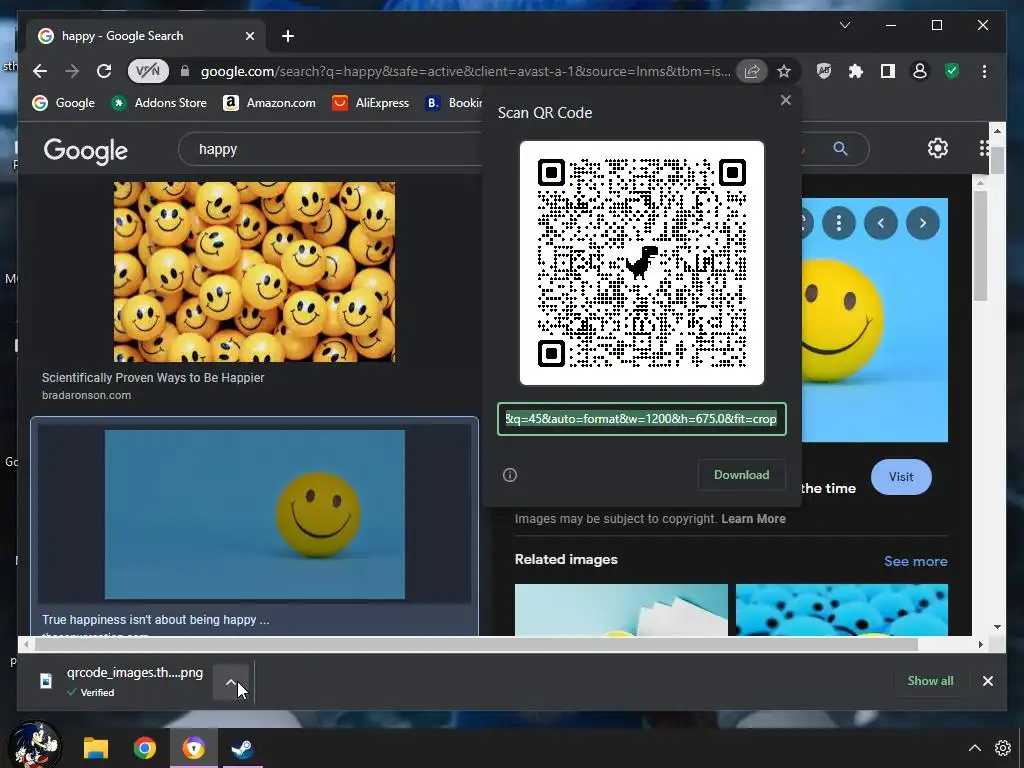Click the QR code image
This screenshot has width=1024, height=768.
[642, 263]
